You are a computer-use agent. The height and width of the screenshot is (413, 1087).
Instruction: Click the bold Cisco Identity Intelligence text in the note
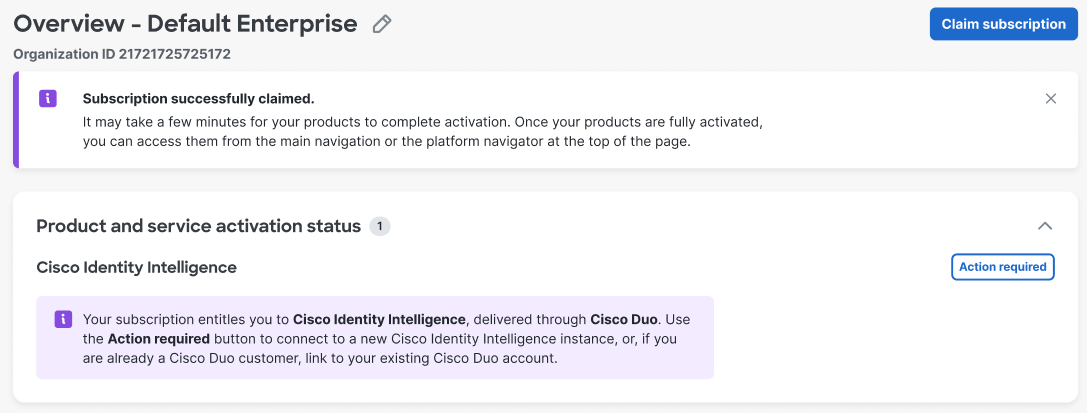(x=379, y=319)
